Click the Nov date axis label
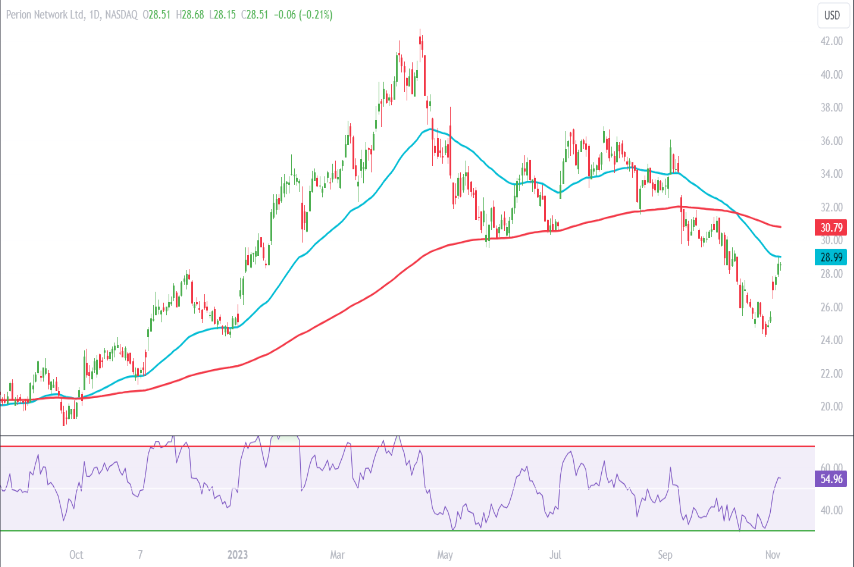This screenshot has height=567, width=854. [x=773, y=555]
